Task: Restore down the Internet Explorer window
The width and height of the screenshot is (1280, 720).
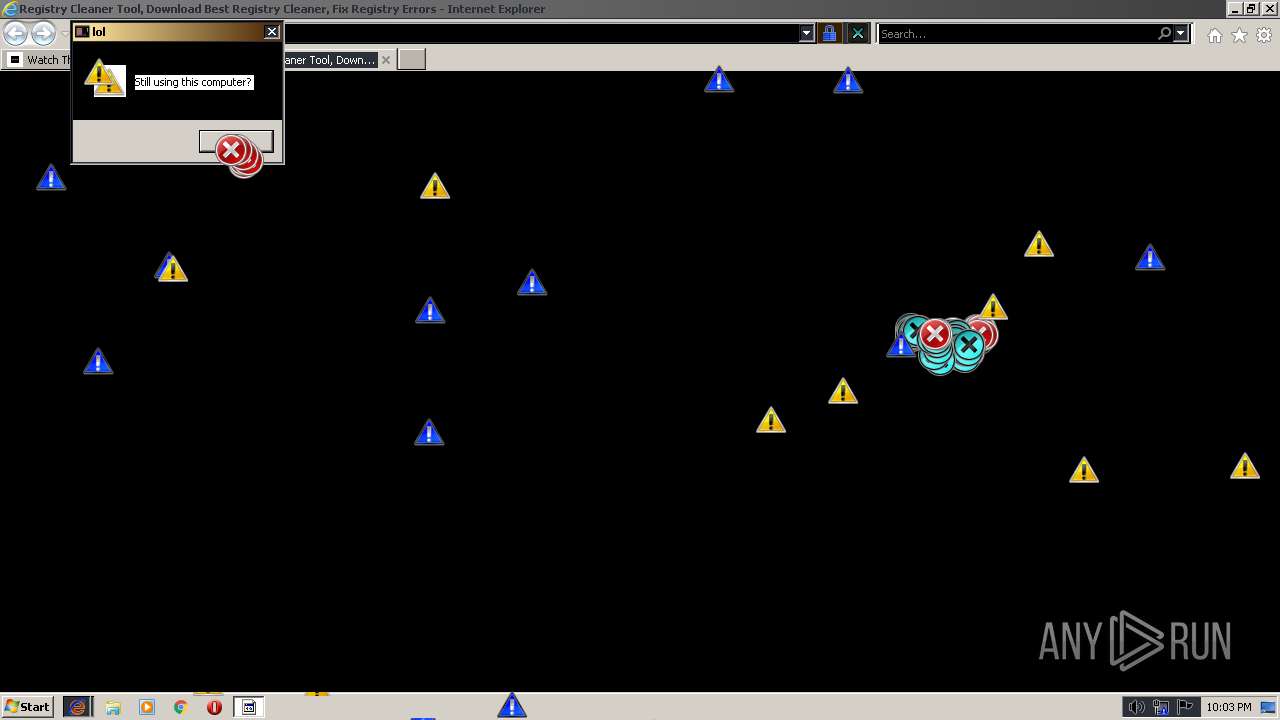Action: pyautogui.click(x=1250, y=9)
